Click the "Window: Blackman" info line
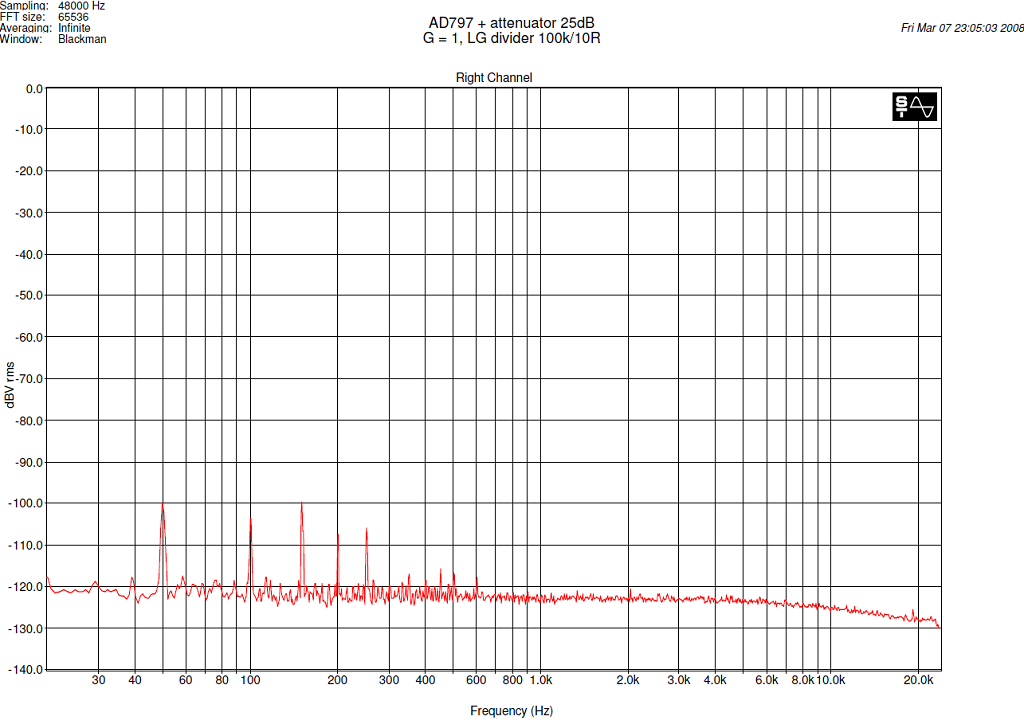The width and height of the screenshot is (1024, 724). pos(53,39)
